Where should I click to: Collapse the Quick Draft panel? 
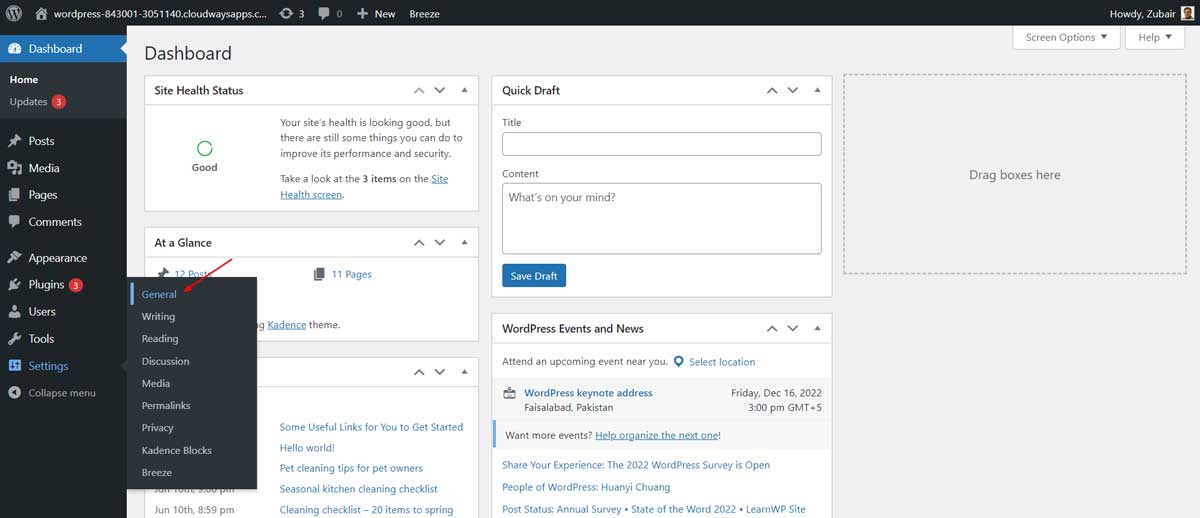tap(816, 90)
